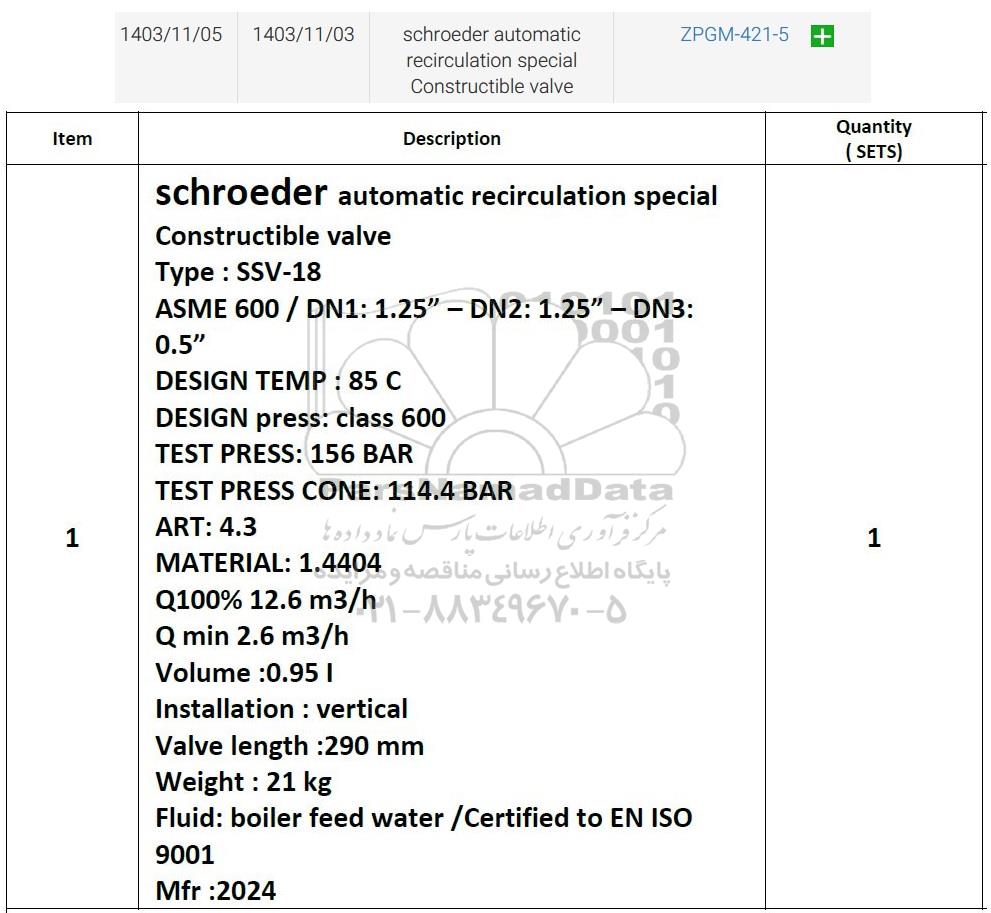Click the 'Volume :0.95 l' line
Viewport: 991px width, 913px height.
(245, 673)
